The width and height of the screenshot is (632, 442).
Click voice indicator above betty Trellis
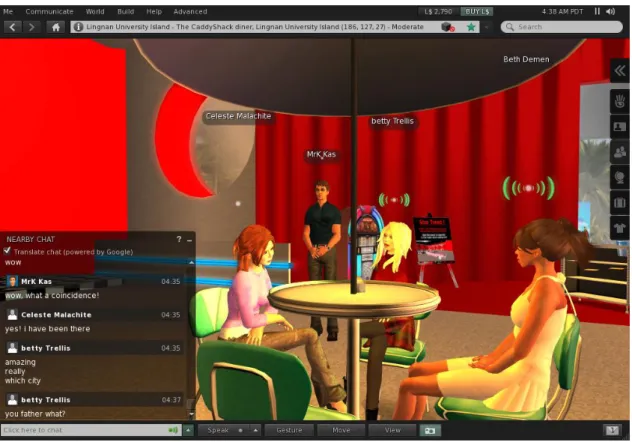(394, 199)
